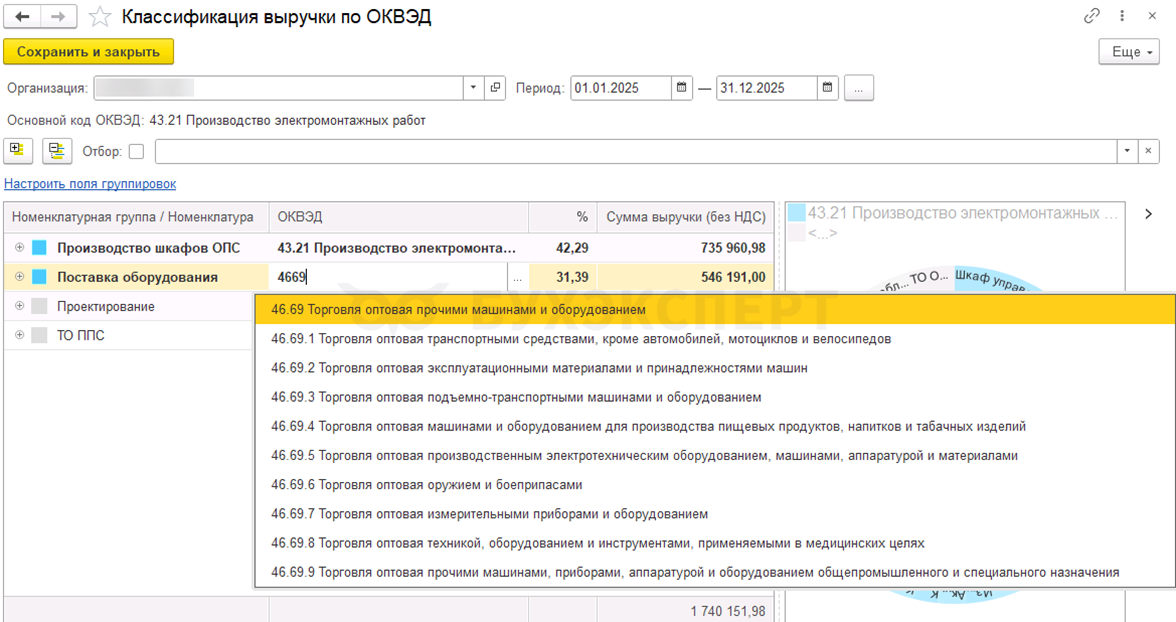Viewport: 1176px width, 622px height.
Task: Select 46.69.5 производственным электротехническим оборудованием option
Action: (644, 456)
